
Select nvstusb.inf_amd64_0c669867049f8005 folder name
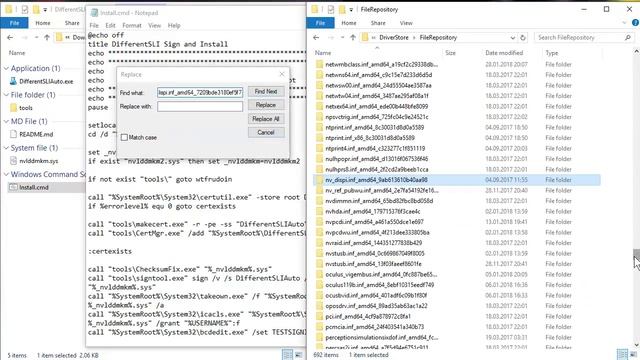click(375, 253)
